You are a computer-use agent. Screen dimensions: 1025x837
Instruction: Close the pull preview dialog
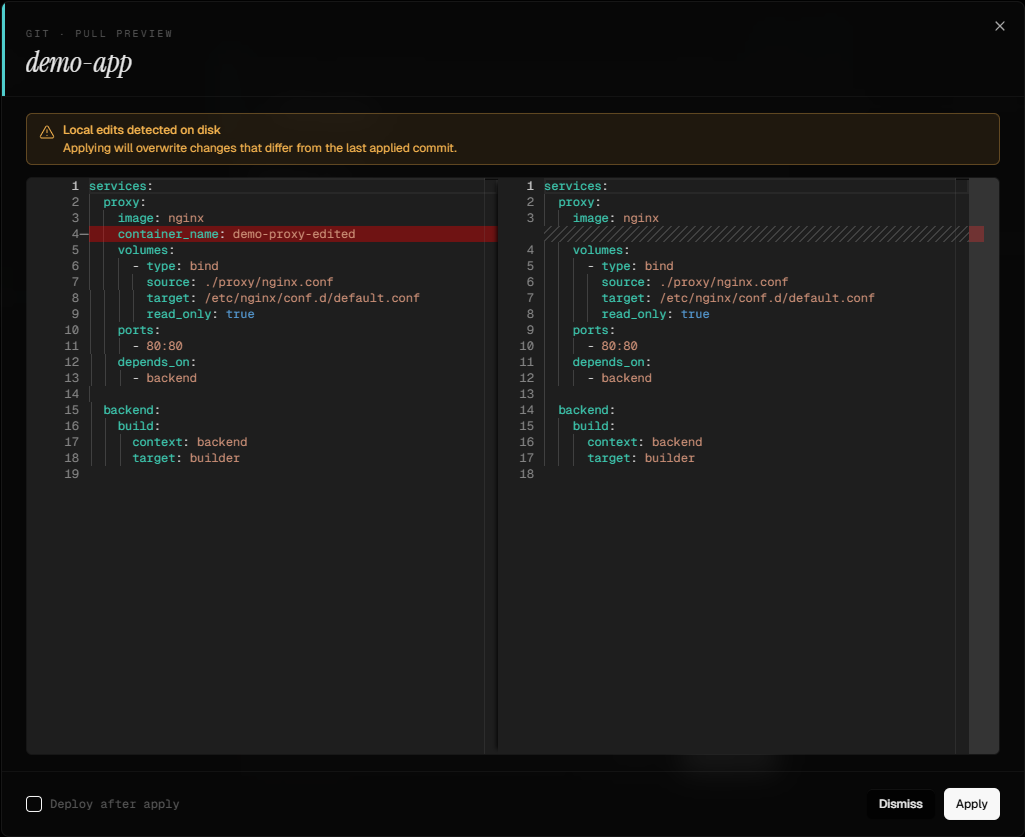pos(1000,26)
